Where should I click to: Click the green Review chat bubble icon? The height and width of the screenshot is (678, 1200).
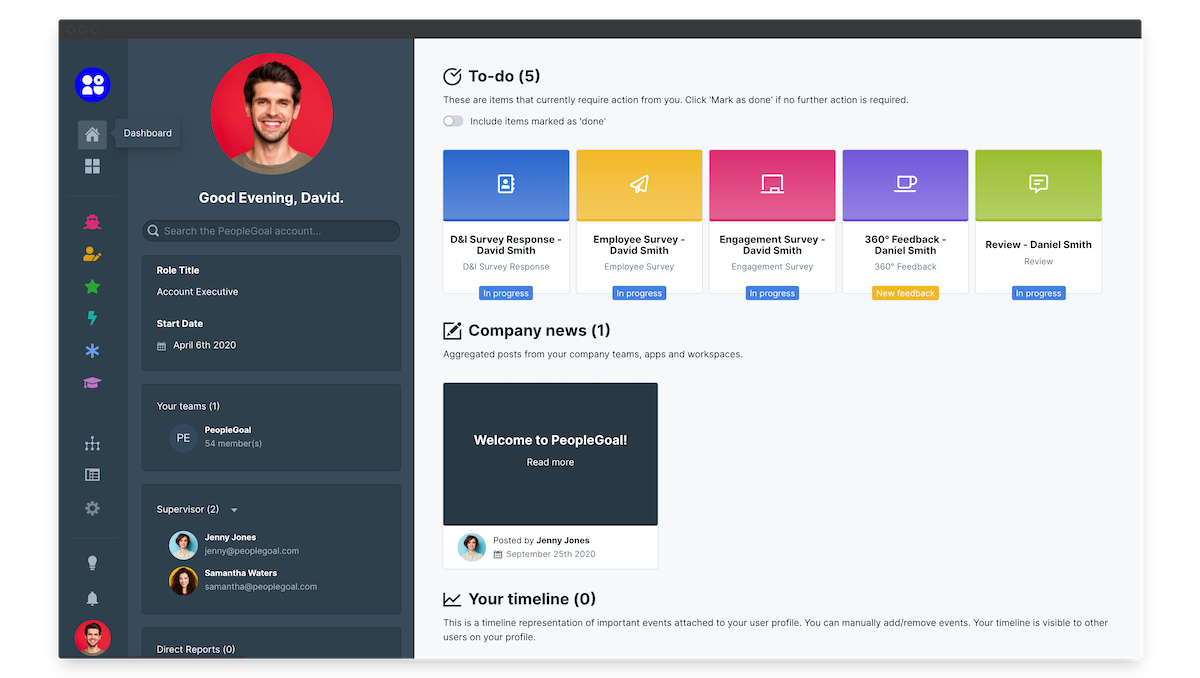(1038, 184)
